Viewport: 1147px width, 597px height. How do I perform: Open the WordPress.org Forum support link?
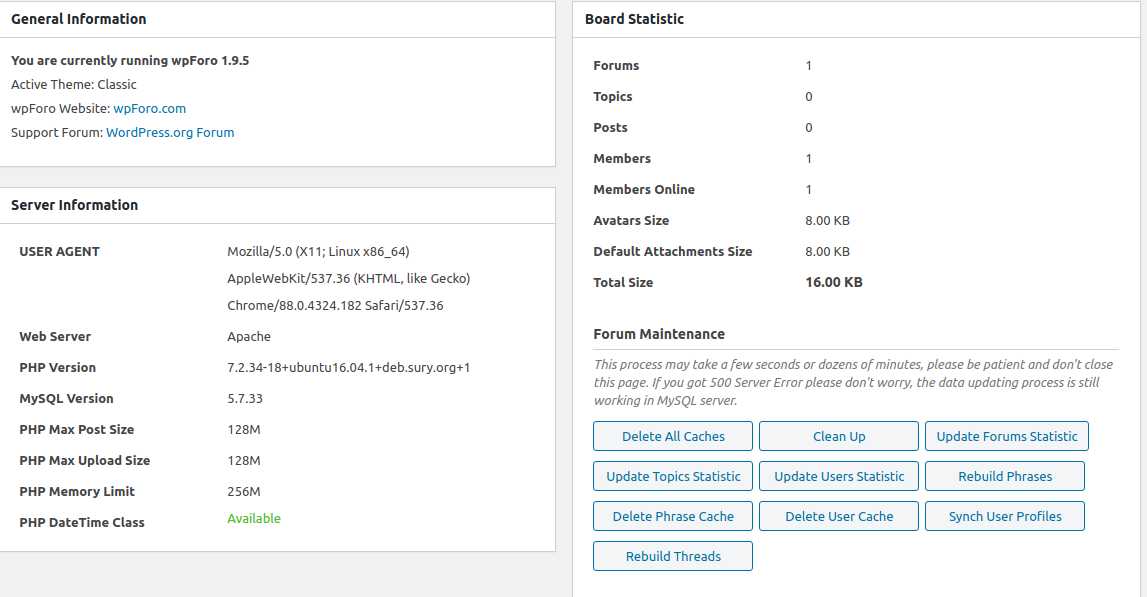[170, 132]
